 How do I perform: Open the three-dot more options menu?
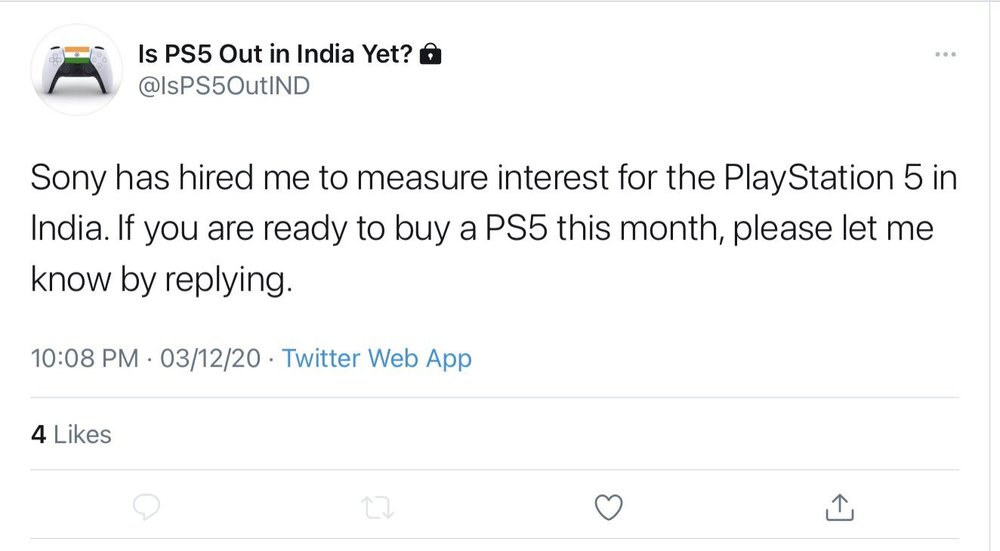pyautogui.click(x=944, y=55)
